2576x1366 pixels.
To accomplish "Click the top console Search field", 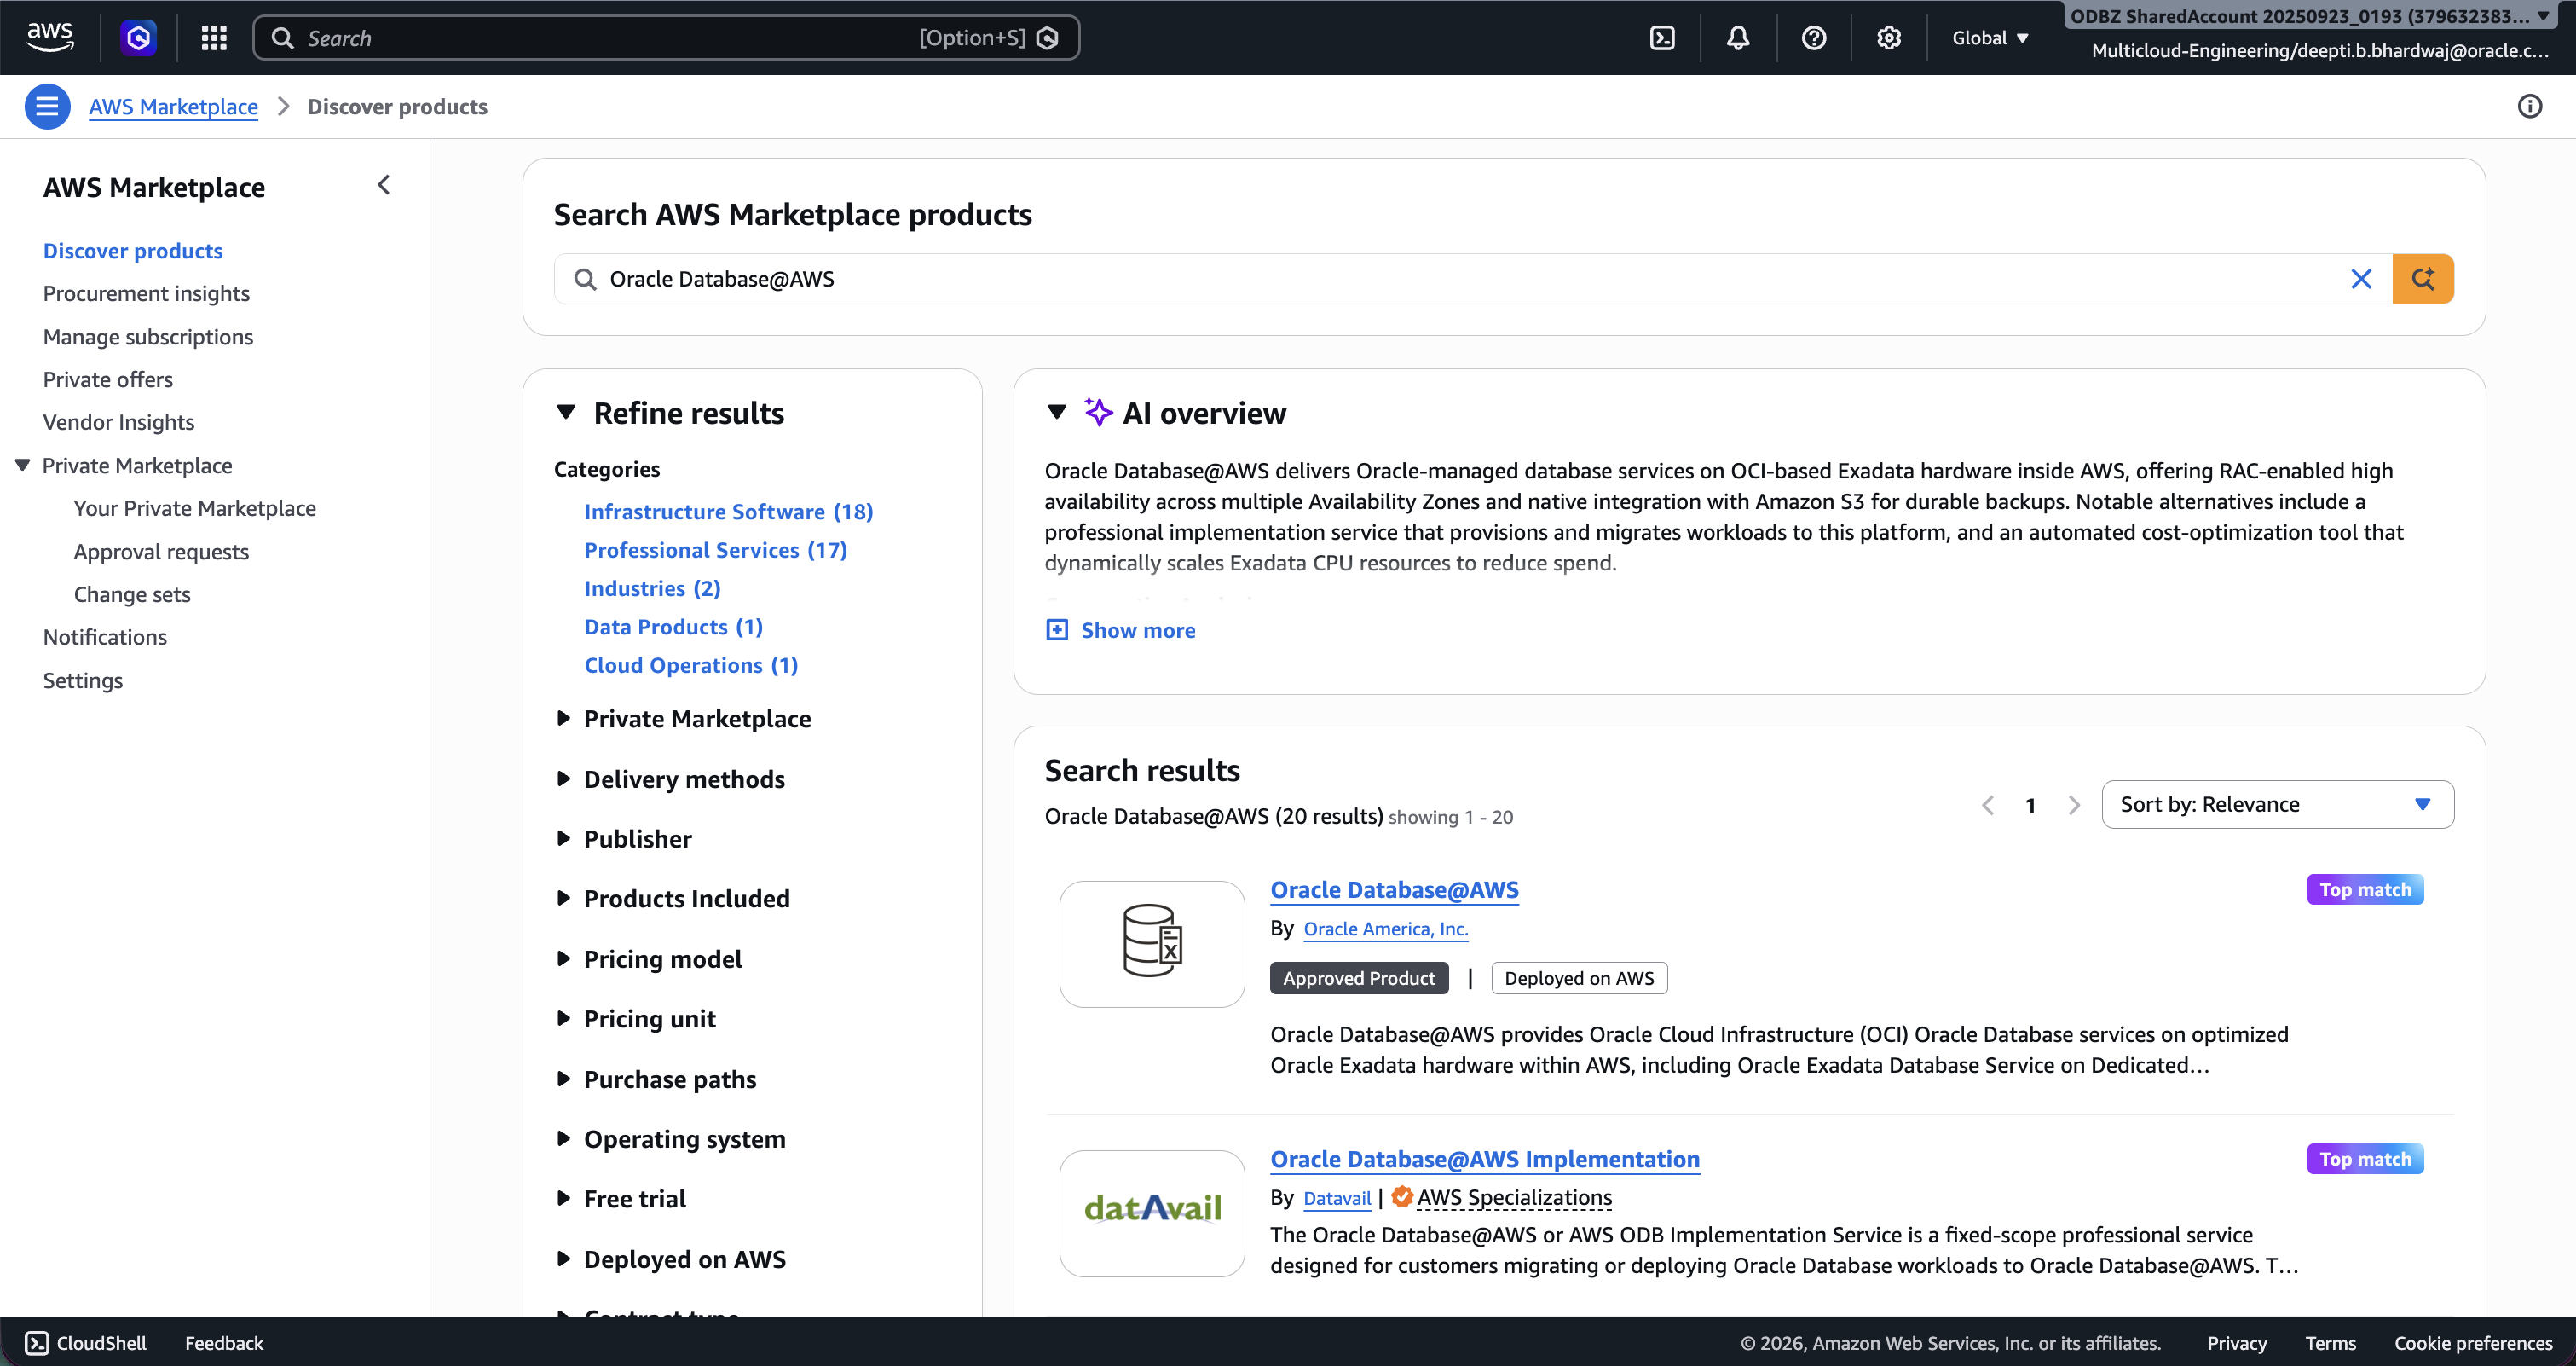I will point(665,38).
